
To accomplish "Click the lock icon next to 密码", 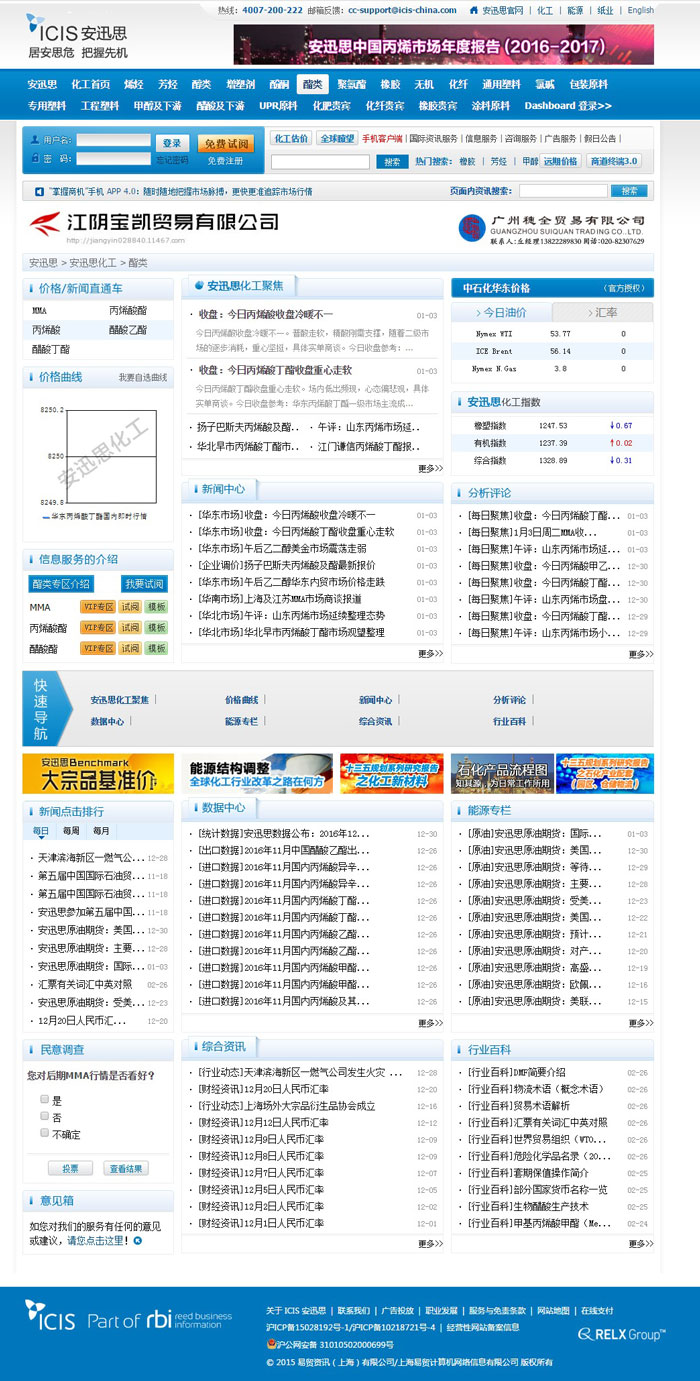I will point(37,158).
